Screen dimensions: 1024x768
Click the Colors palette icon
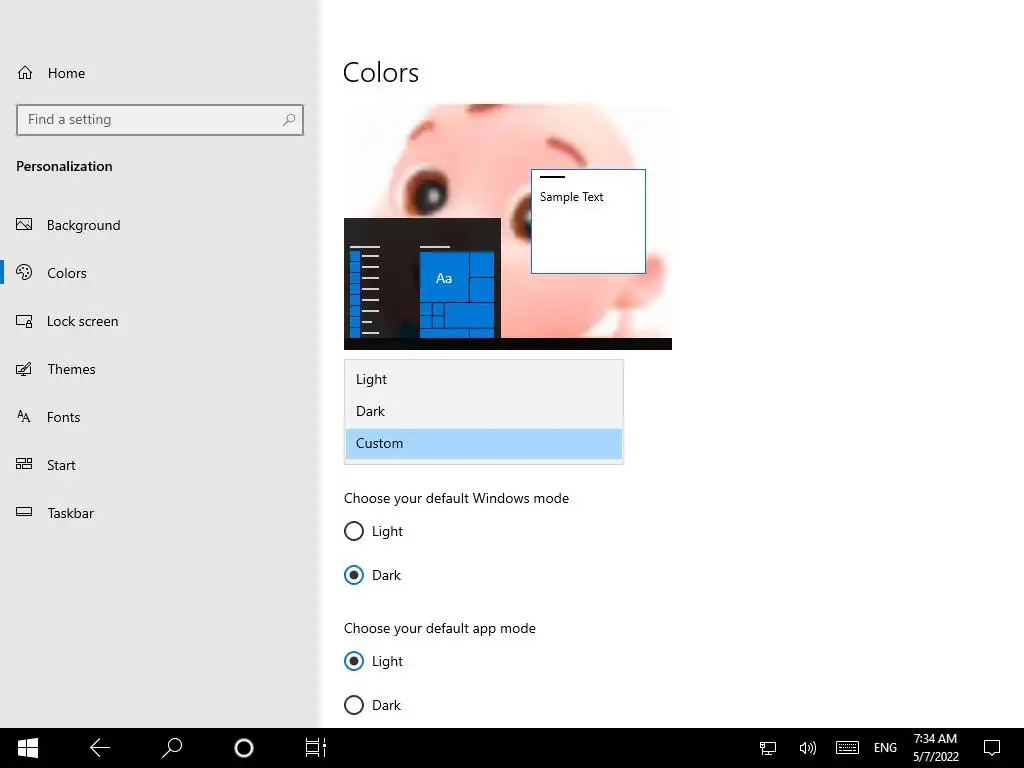coord(24,272)
